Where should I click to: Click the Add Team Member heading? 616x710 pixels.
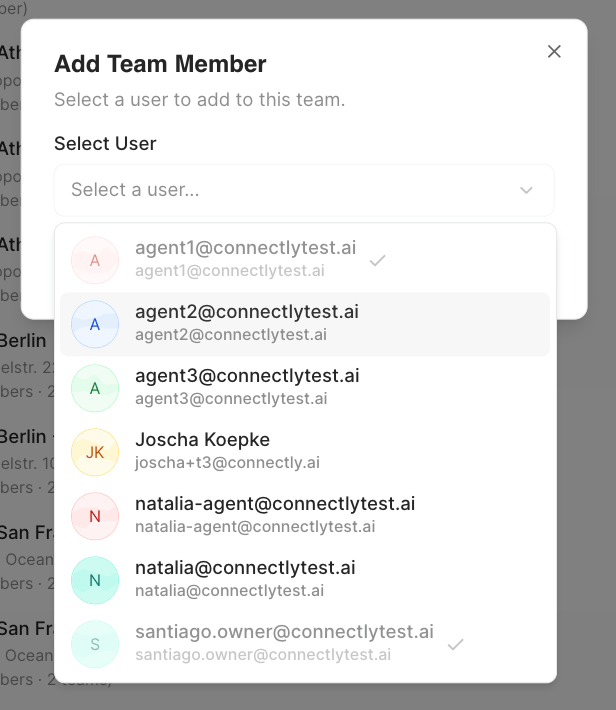point(160,64)
